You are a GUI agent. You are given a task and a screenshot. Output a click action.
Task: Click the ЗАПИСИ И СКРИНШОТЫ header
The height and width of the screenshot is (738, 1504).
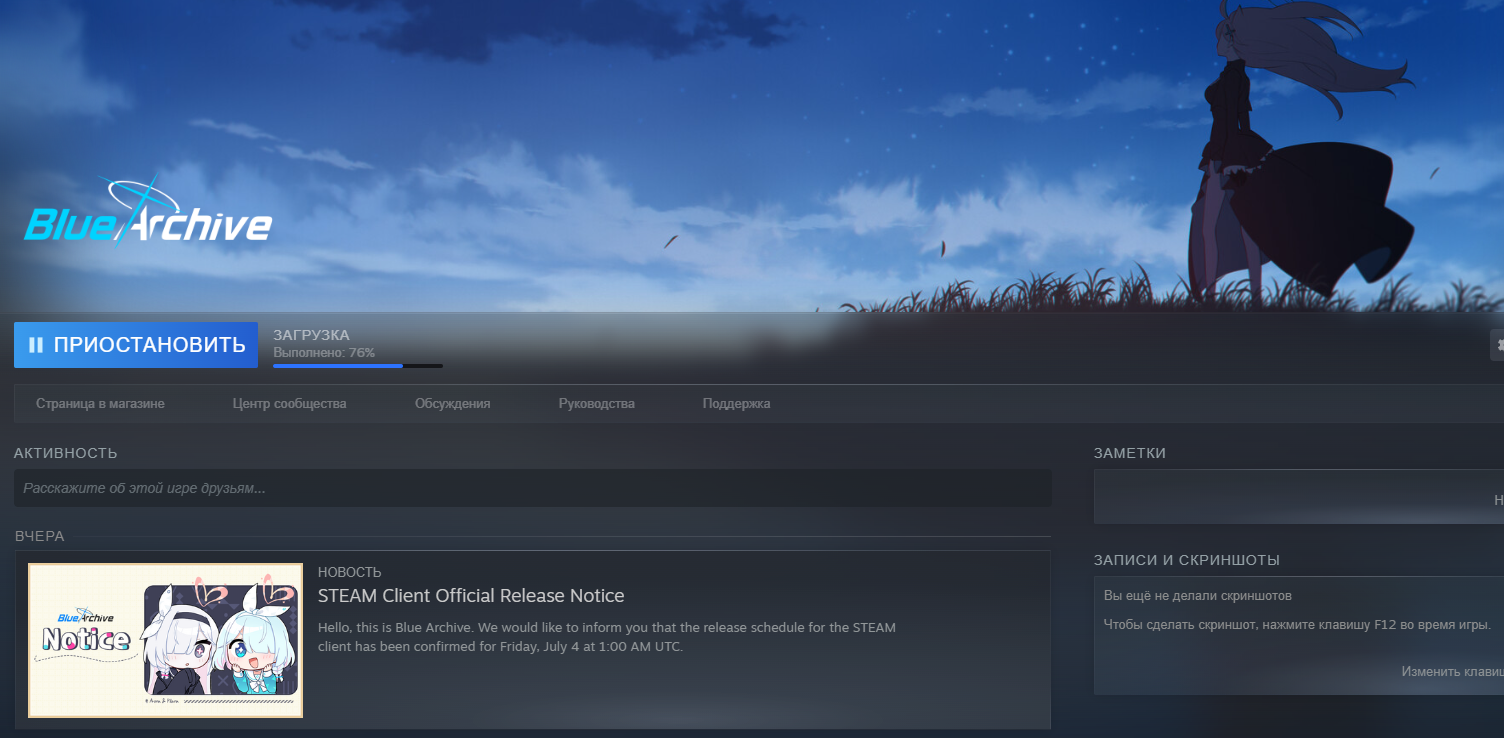pos(1187,560)
